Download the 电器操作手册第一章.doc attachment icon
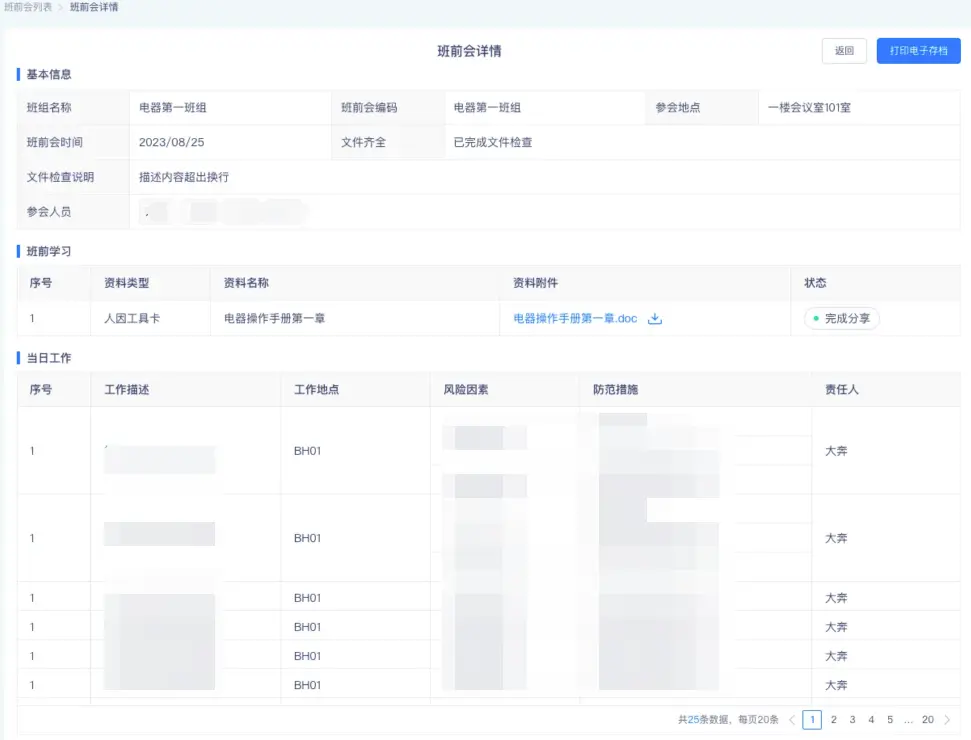 655,318
